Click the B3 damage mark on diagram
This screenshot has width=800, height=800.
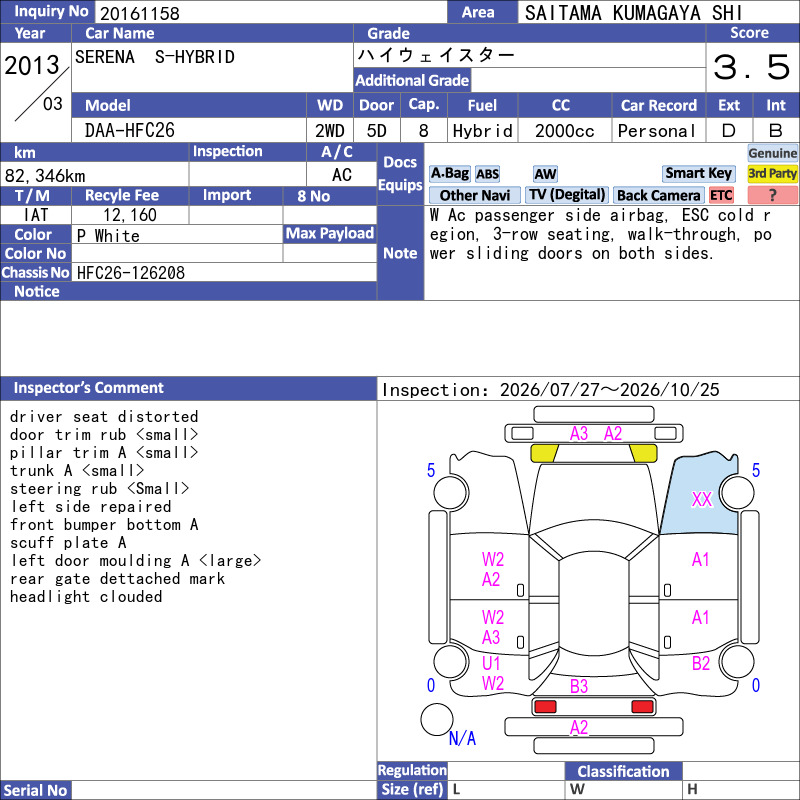click(579, 686)
